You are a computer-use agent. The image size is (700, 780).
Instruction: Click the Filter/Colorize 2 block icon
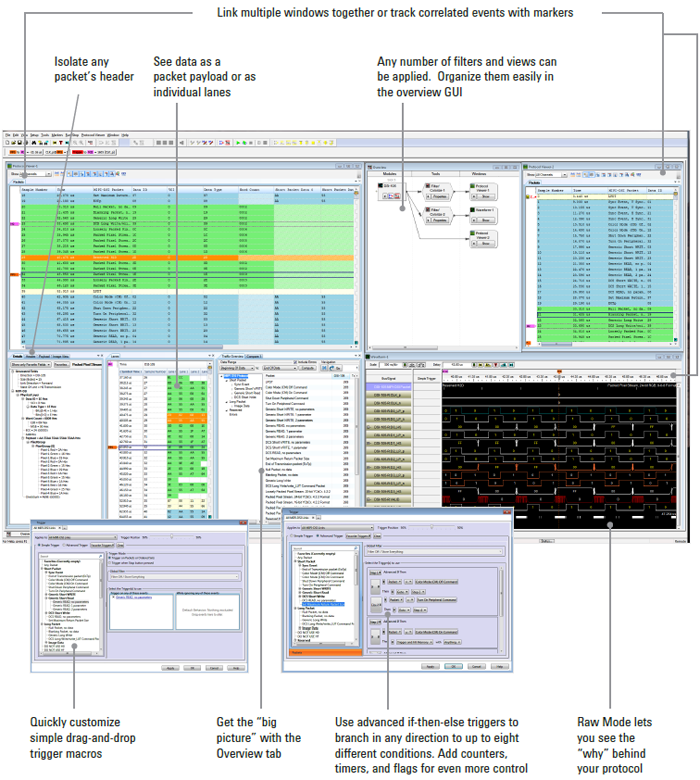pos(427,210)
